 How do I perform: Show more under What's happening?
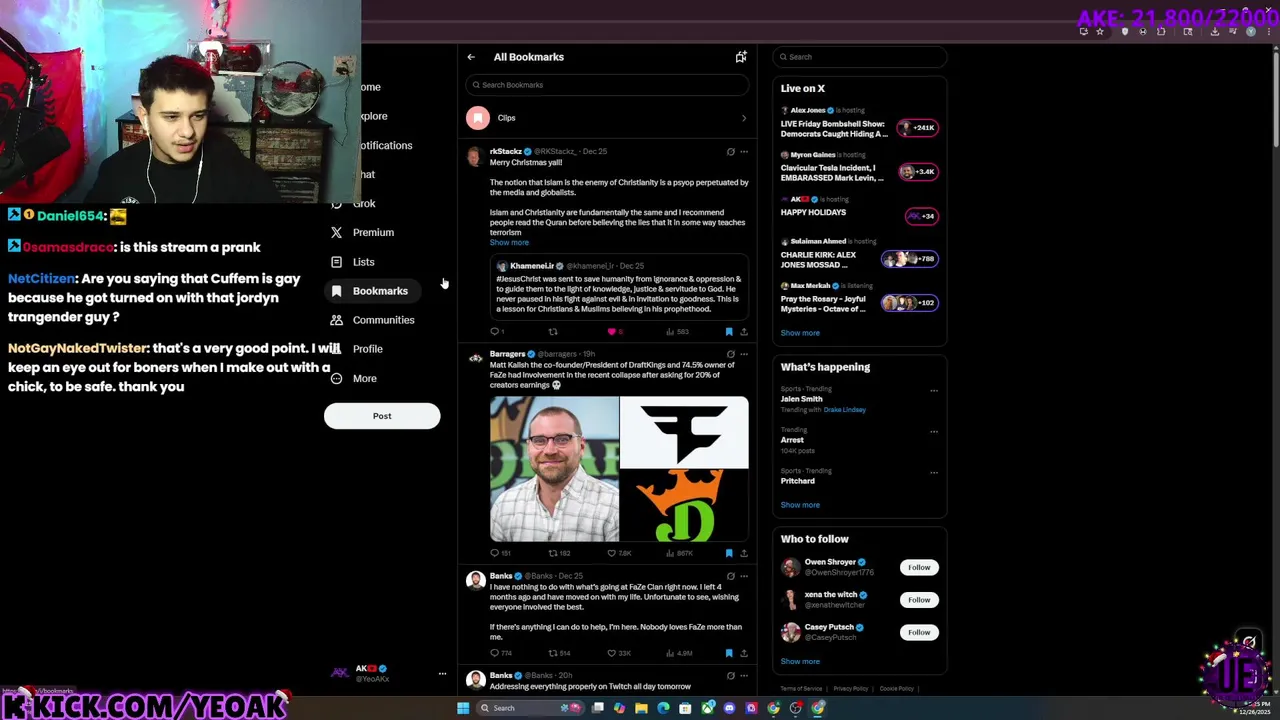(800, 505)
